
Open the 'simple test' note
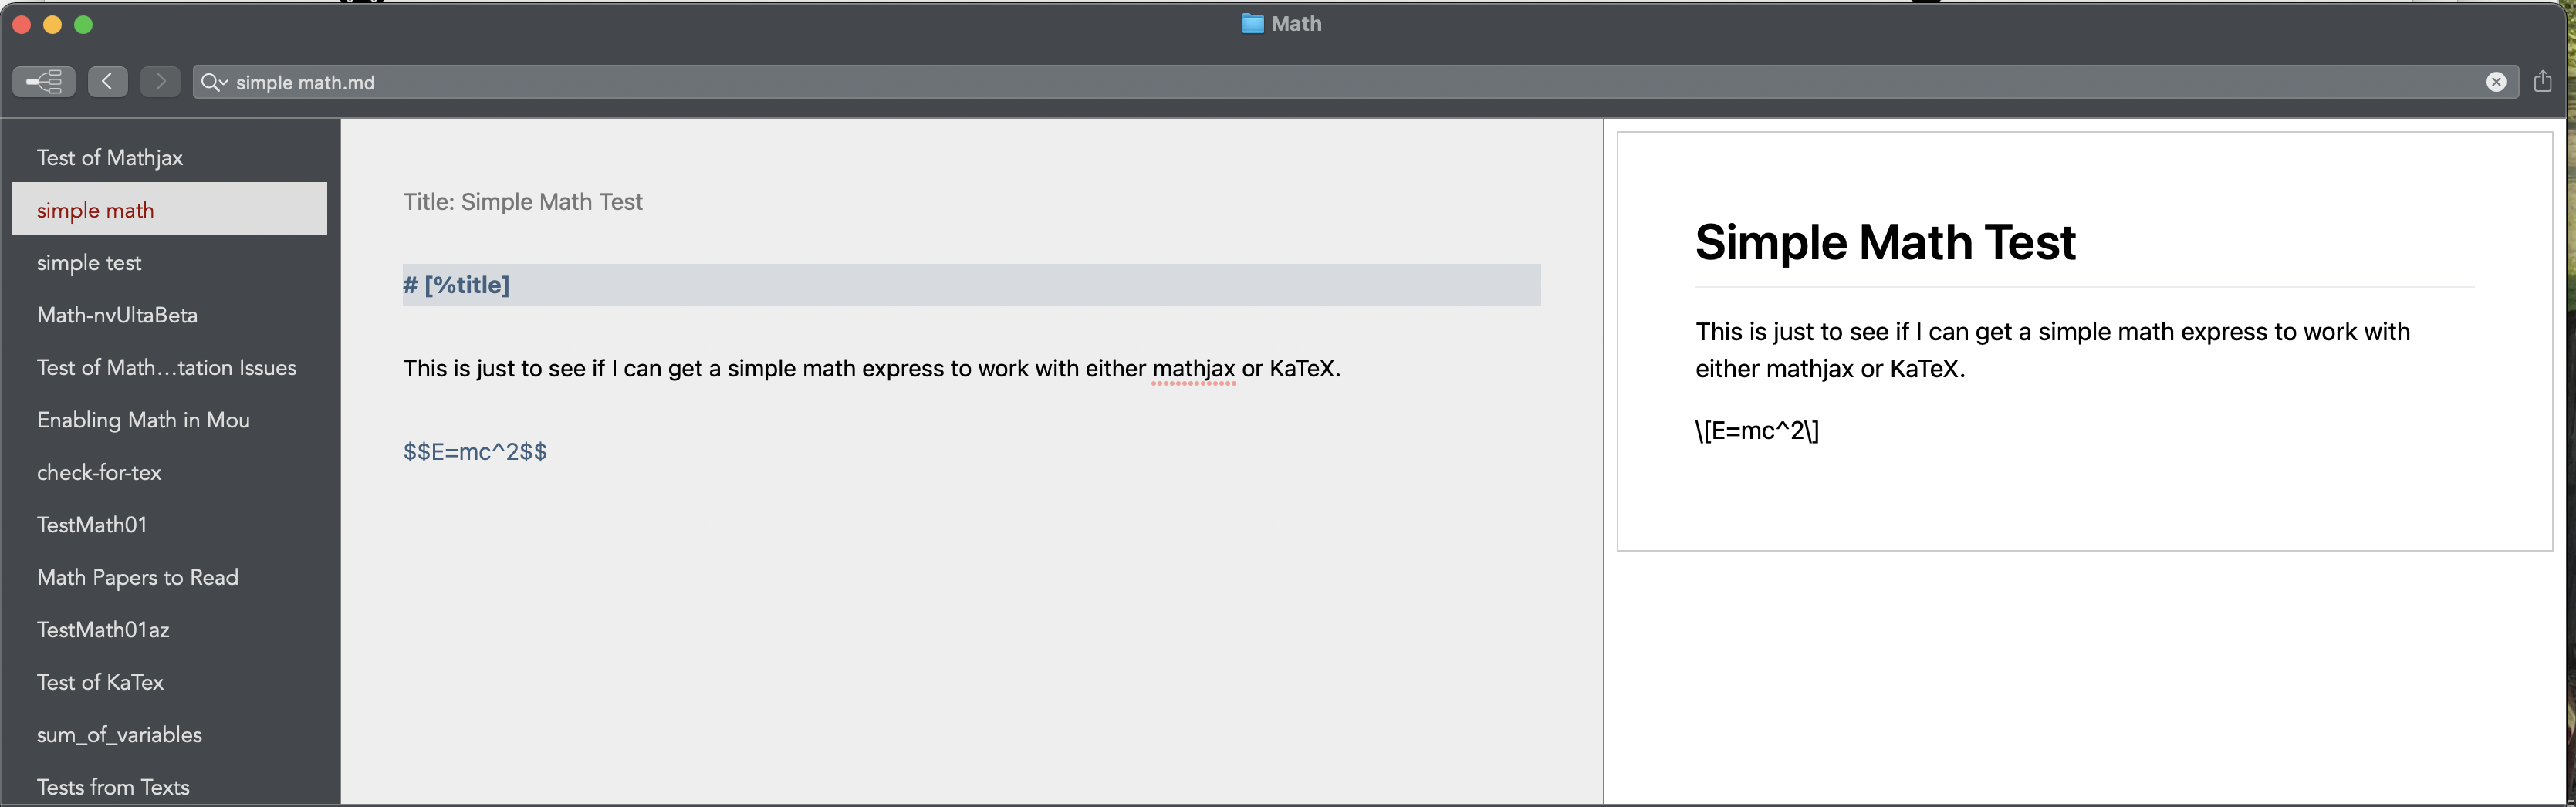(x=89, y=262)
